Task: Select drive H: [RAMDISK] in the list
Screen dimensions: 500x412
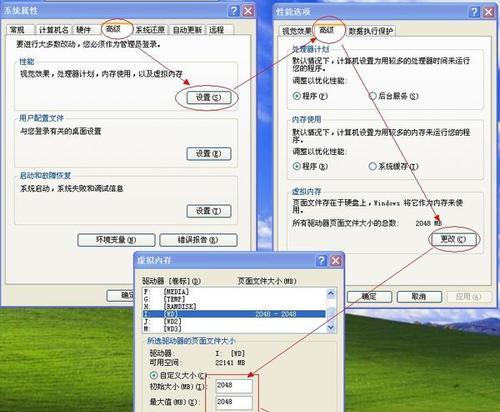Action: tap(234, 306)
